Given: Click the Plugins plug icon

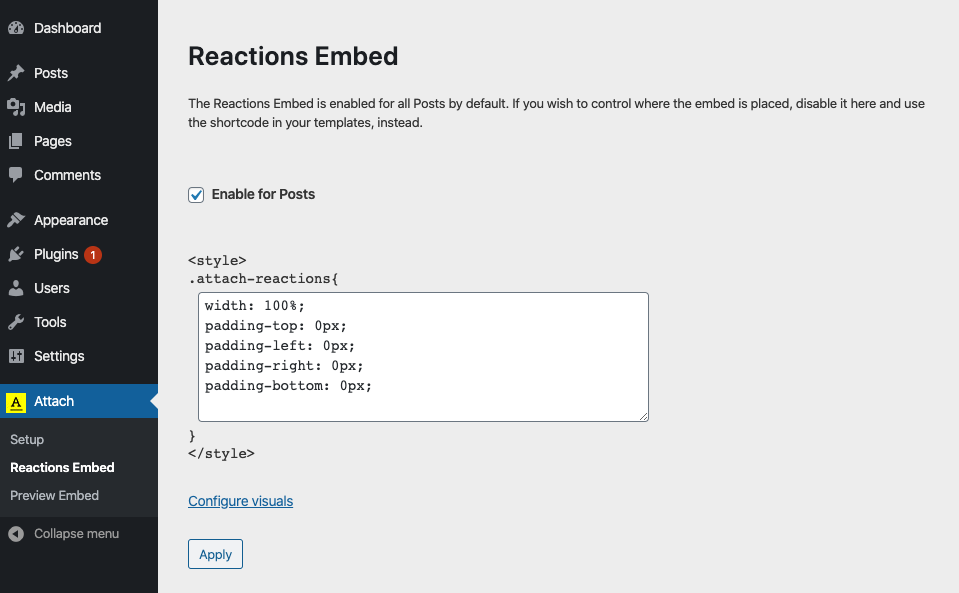Looking at the screenshot, I should [x=16, y=254].
